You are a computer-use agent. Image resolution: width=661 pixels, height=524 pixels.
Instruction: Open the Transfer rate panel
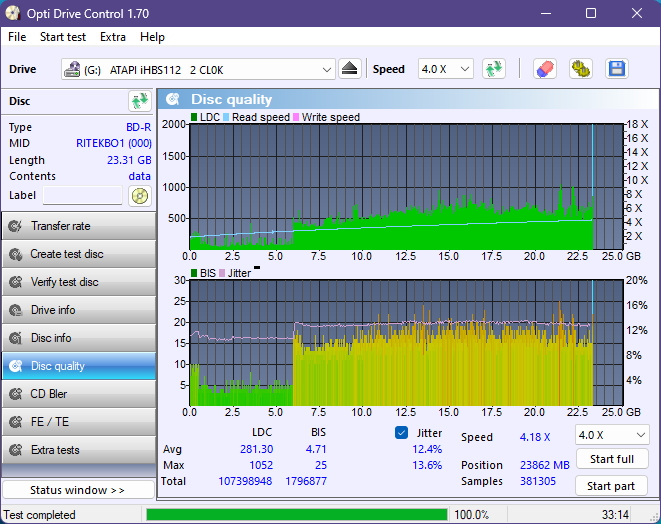[x=79, y=226]
